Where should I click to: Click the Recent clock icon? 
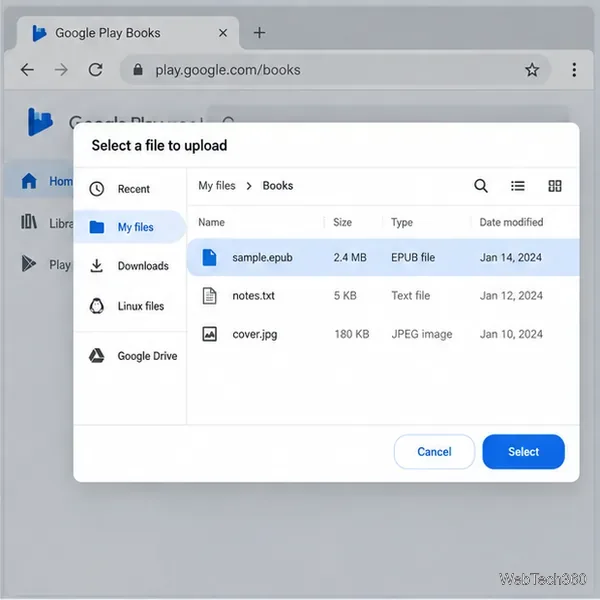tap(96, 189)
